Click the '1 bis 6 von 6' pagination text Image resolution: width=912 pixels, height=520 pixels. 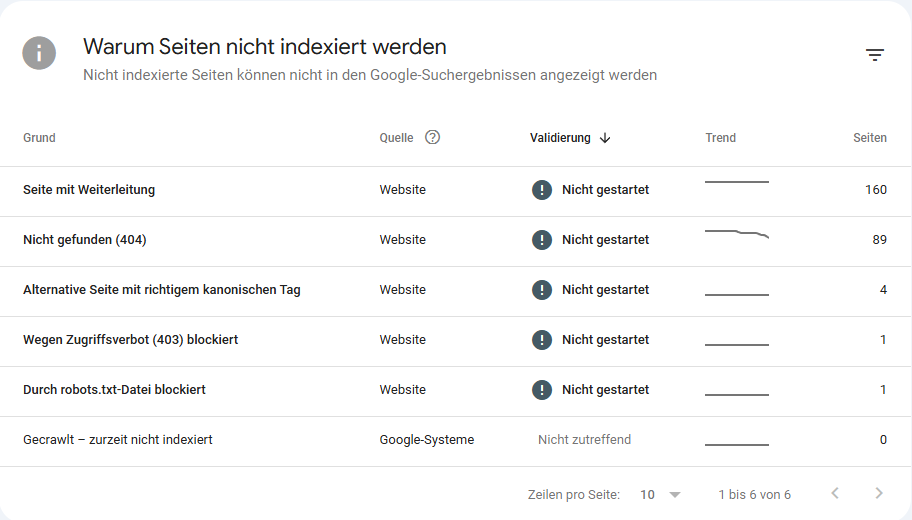[x=754, y=494]
